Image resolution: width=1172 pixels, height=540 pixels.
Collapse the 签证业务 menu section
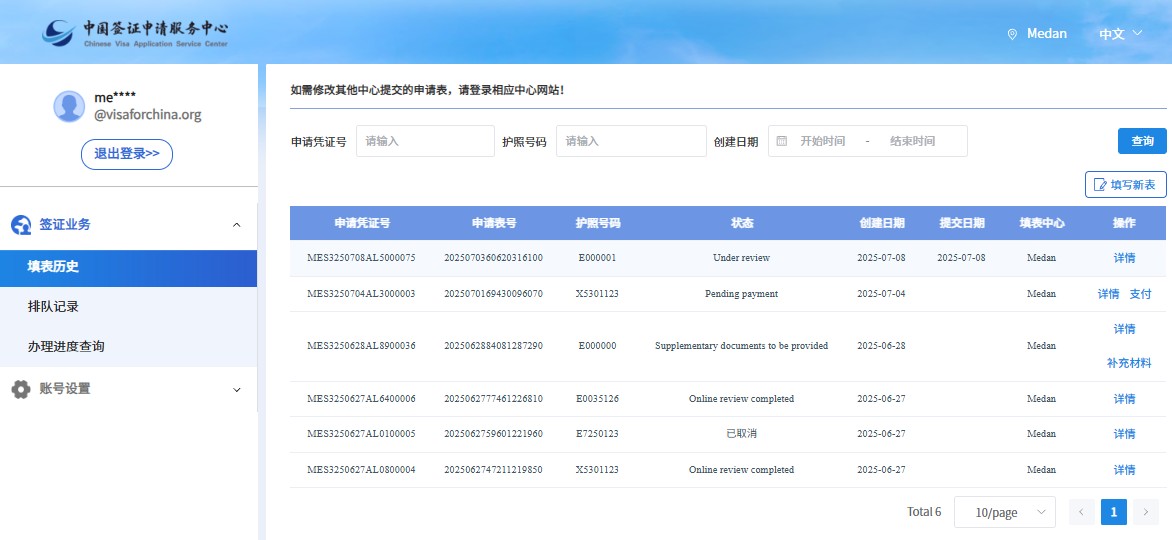click(236, 225)
